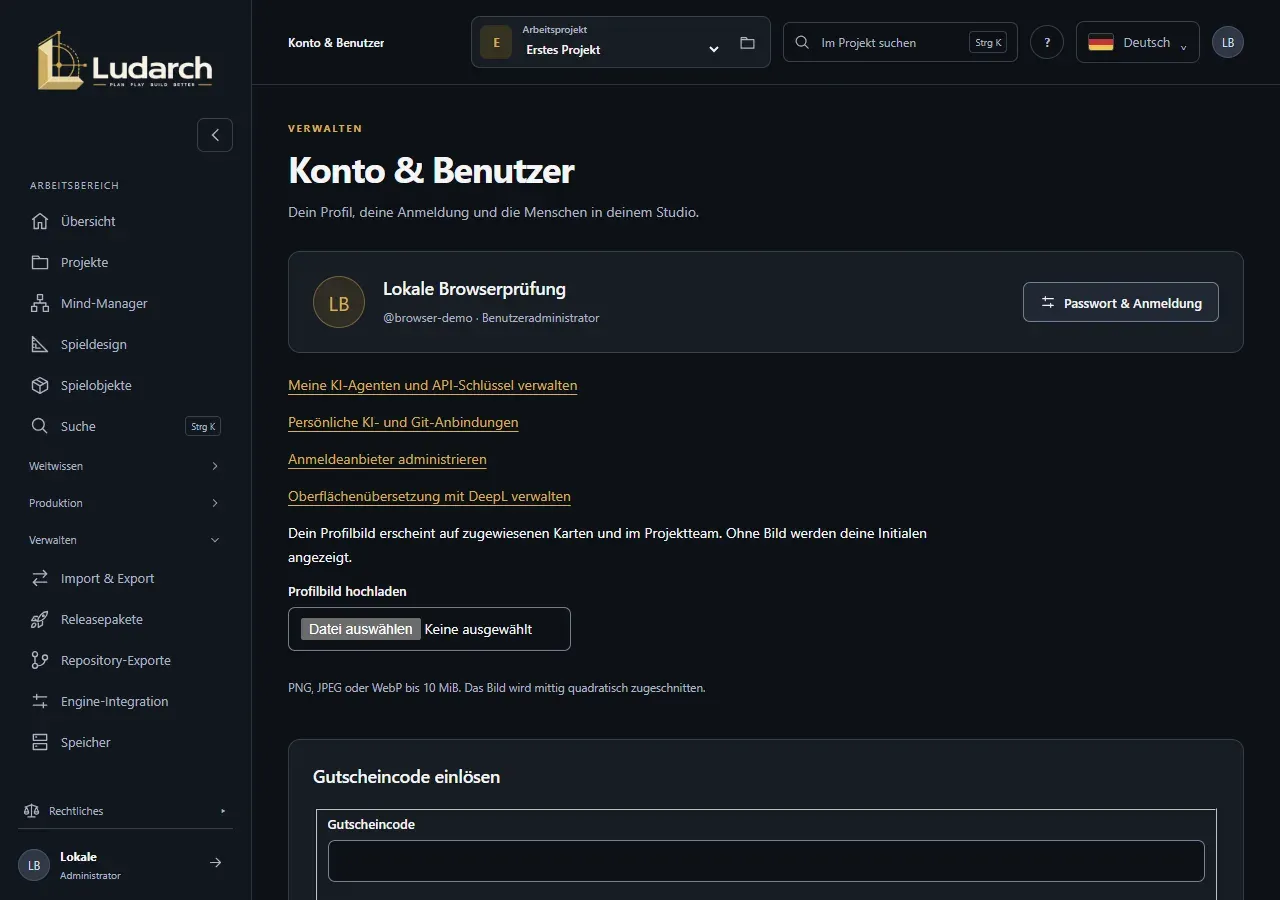This screenshot has width=1280, height=900.
Task: Open the Engine-Integration page
Action: (x=125, y=701)
